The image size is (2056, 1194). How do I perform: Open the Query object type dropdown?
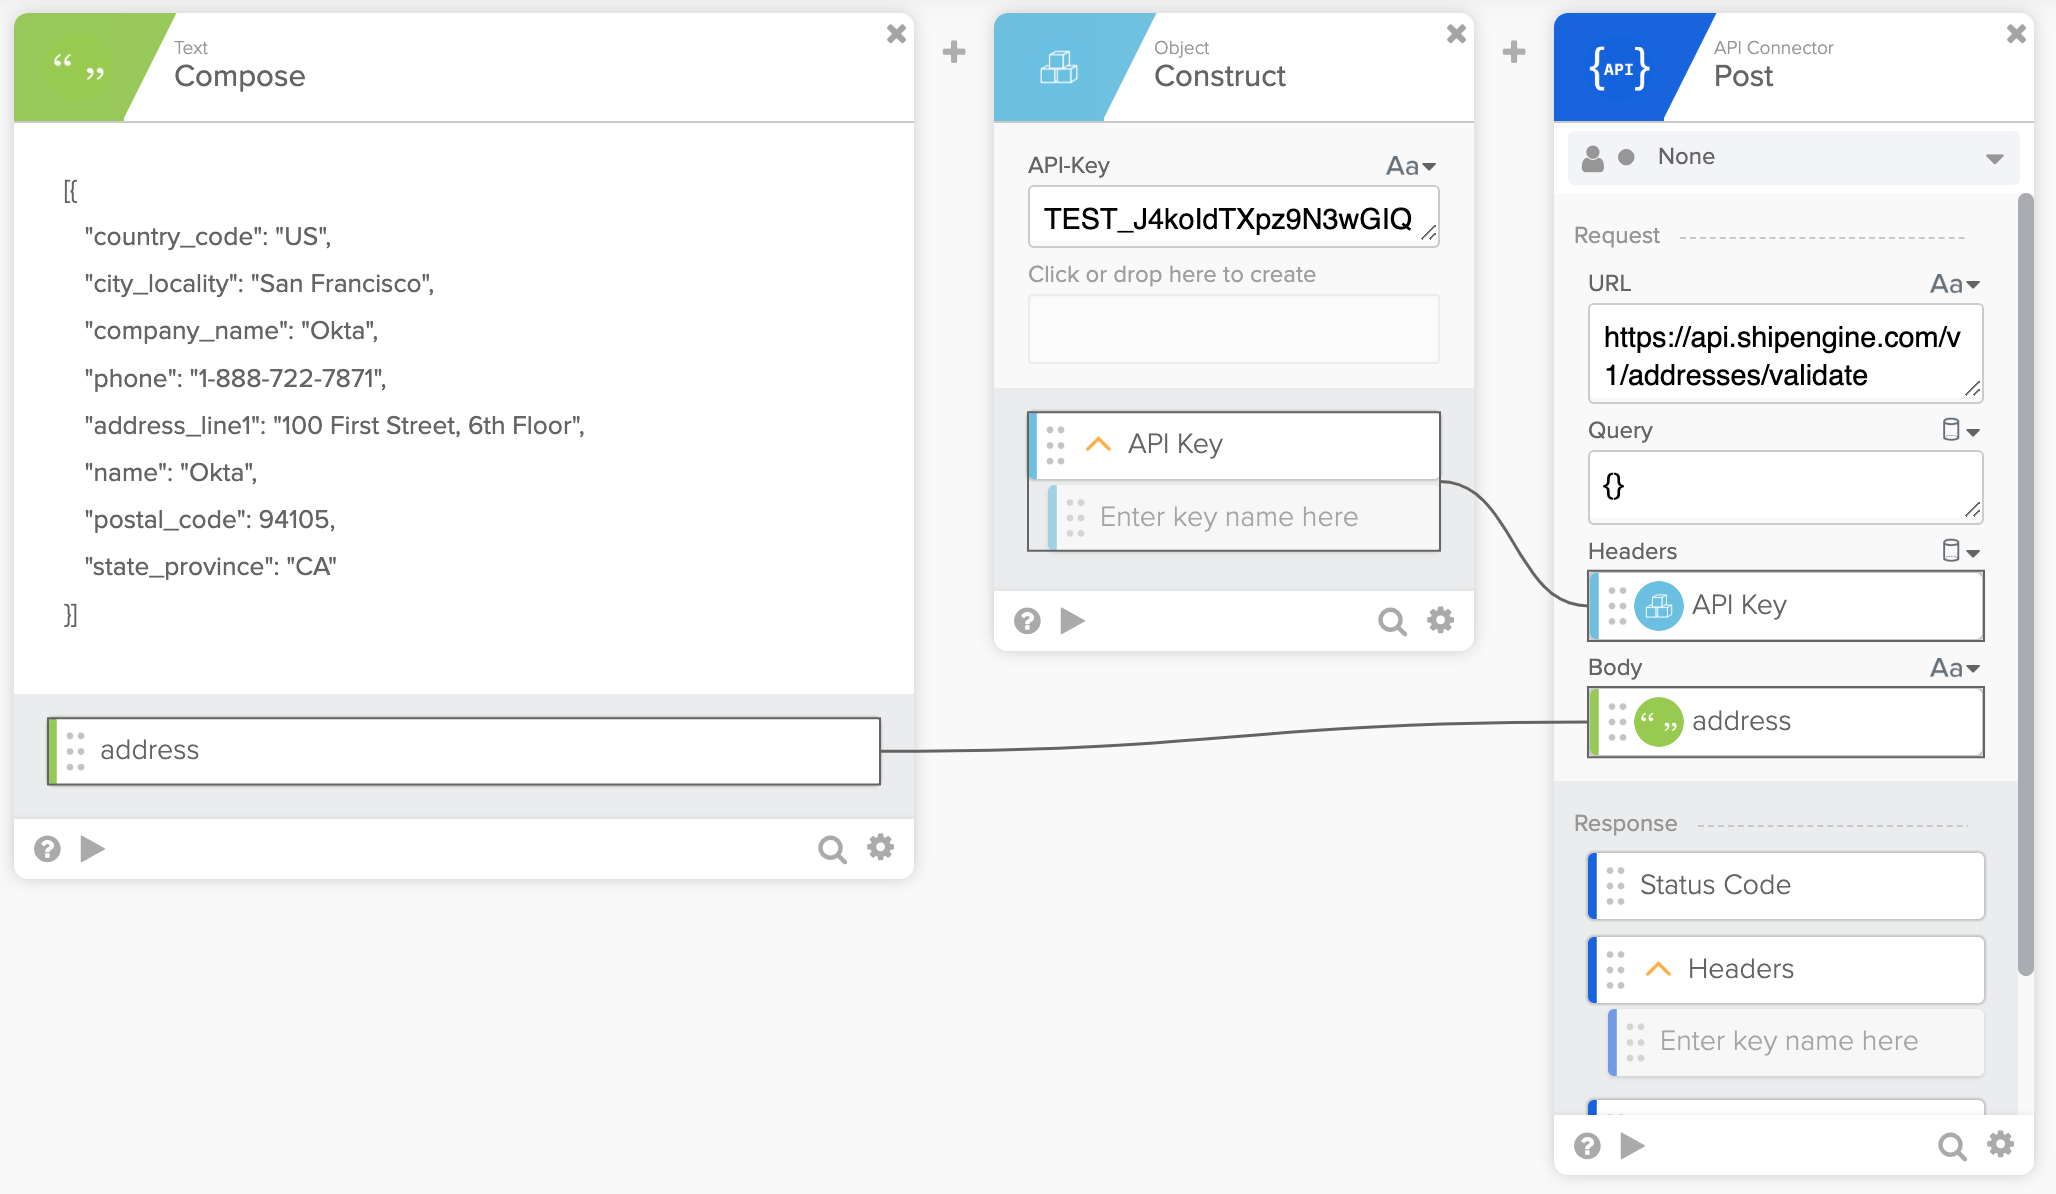[x=1960, y=431]
